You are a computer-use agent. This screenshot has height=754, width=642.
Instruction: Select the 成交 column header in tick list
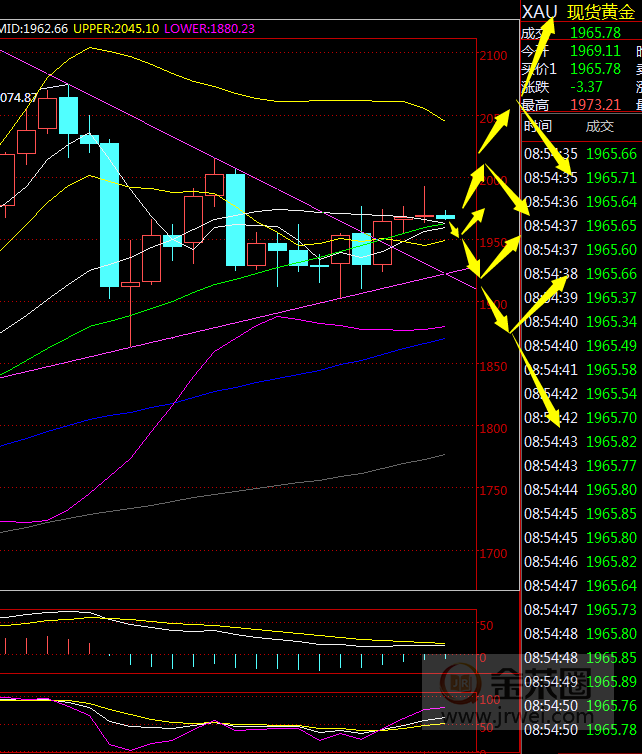coord(600,126)
